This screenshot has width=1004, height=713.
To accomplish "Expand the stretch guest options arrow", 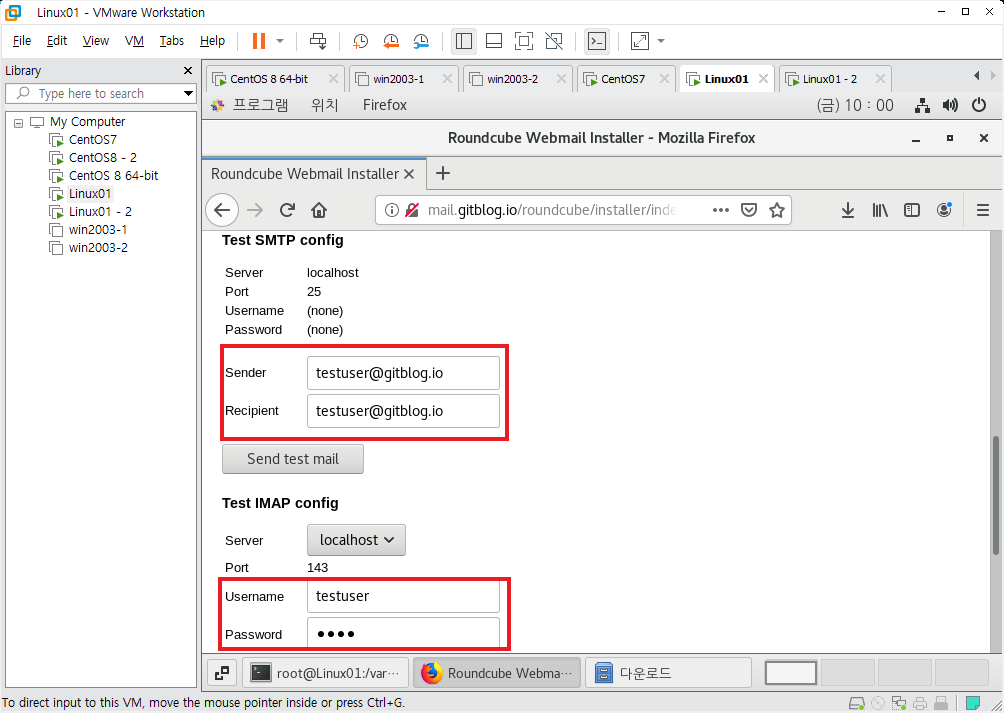I will click(661, 41).
